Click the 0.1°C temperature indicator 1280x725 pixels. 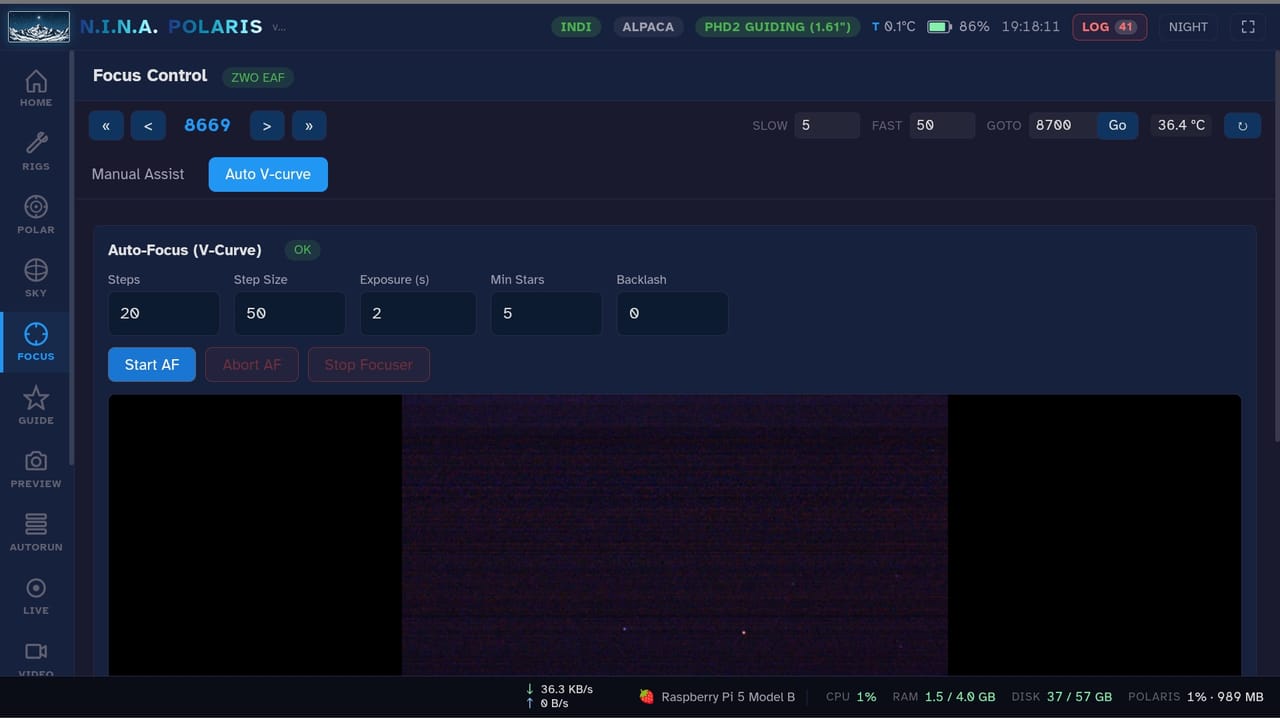(x=893, y=27)
